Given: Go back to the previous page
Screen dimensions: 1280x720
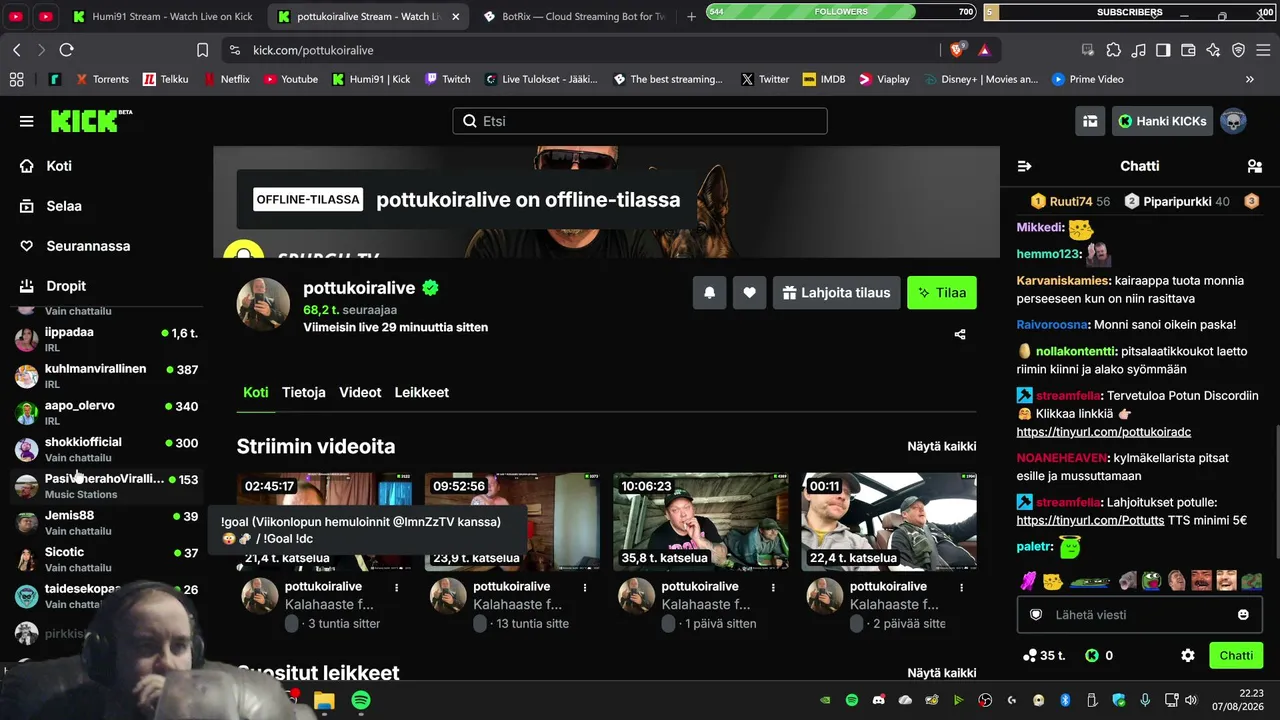Looking at the screenshot, I should [x=17, y=50].
